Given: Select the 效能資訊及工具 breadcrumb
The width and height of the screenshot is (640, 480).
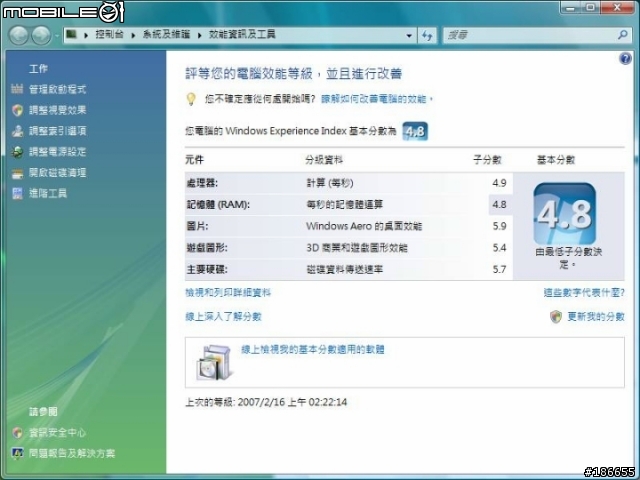Looking at the screenshot, I should click(242, 35).
